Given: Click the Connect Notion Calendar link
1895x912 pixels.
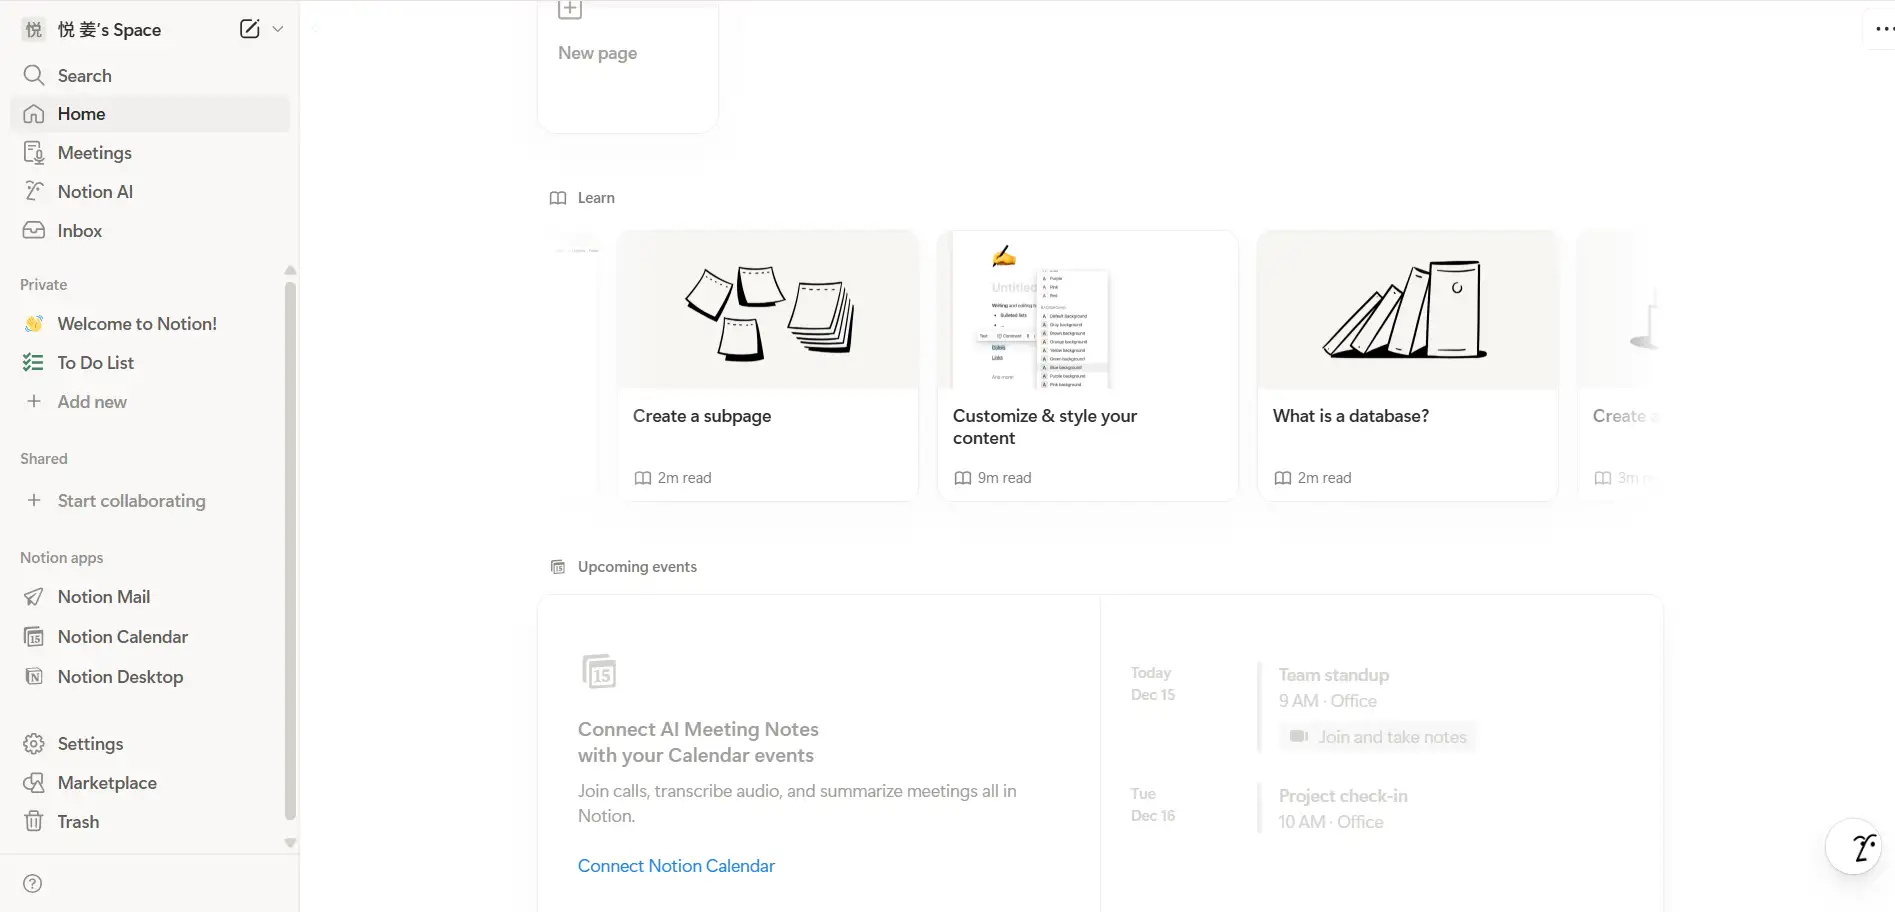Looking at the screenshot, I should 676,866.
